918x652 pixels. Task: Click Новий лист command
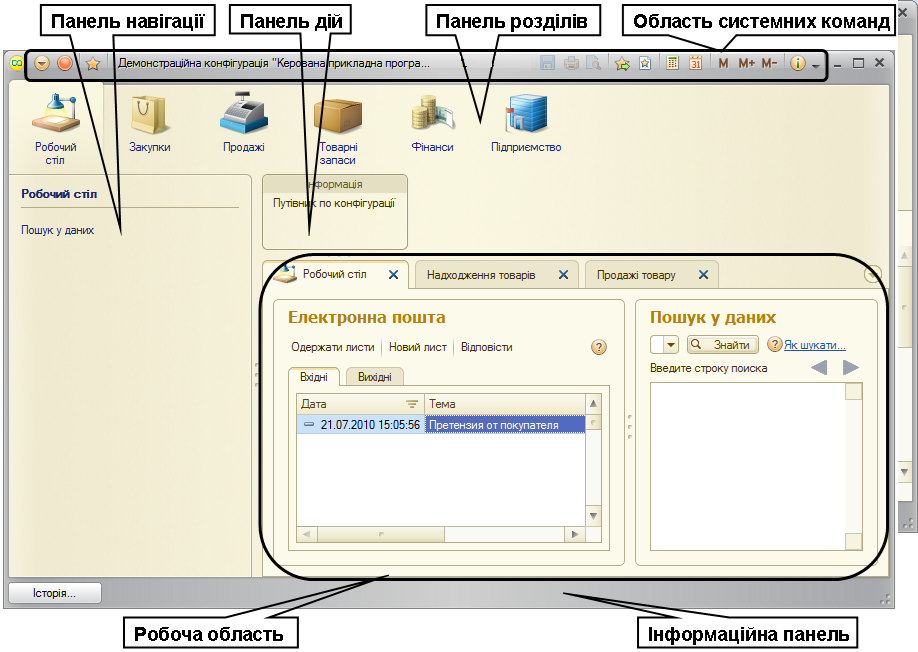[417, 347]
